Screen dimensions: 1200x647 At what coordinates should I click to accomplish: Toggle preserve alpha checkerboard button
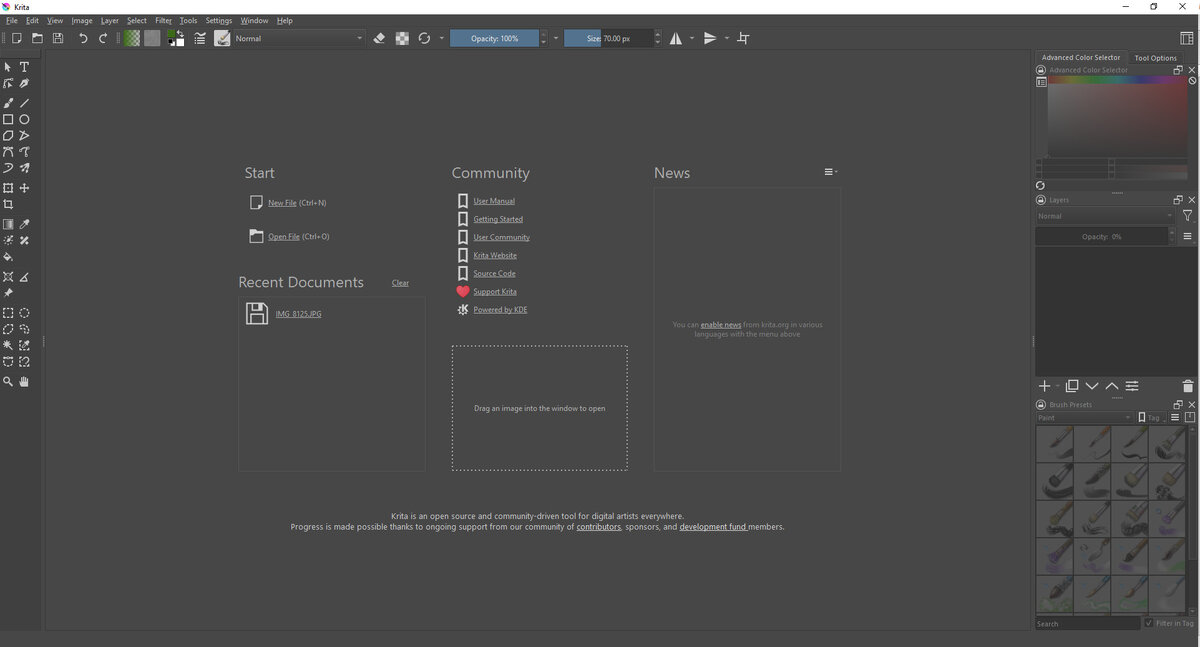[x=402, y=38]
